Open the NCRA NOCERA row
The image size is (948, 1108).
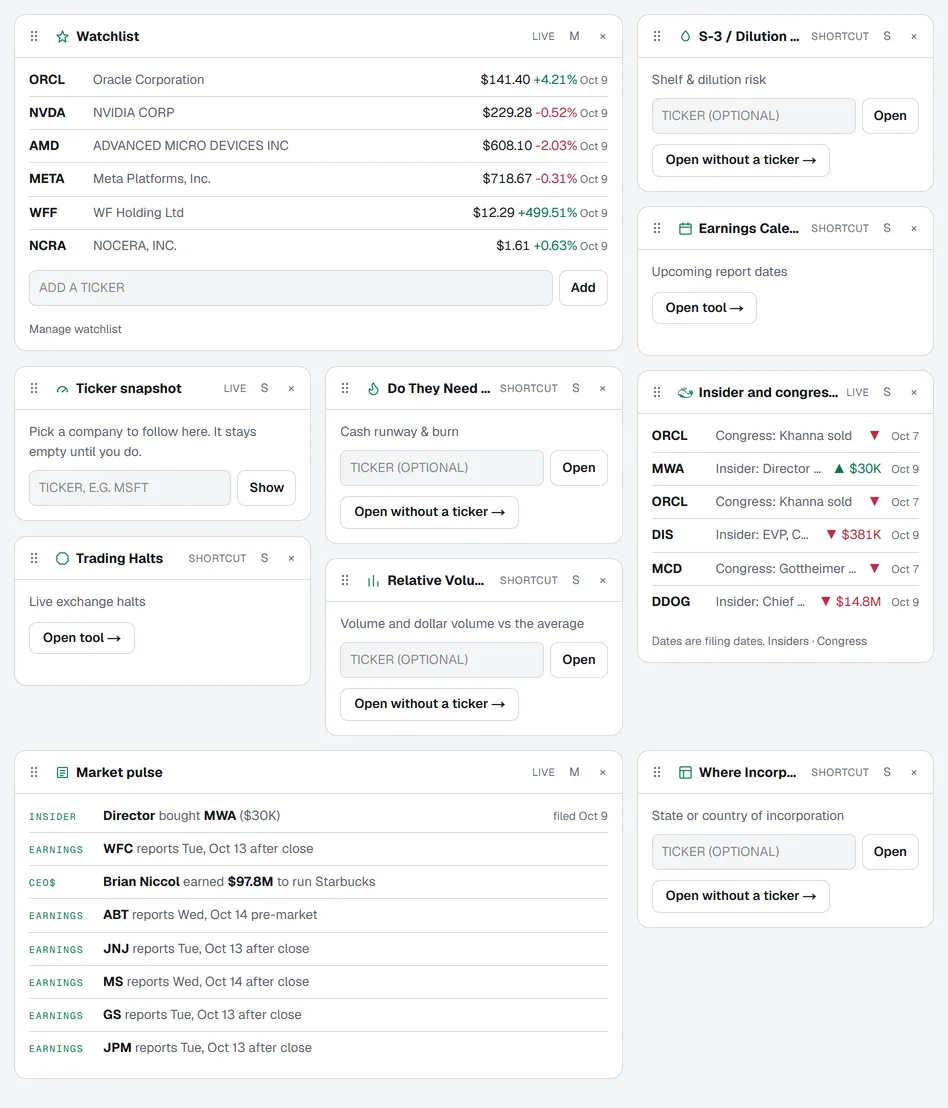[318, 246]
